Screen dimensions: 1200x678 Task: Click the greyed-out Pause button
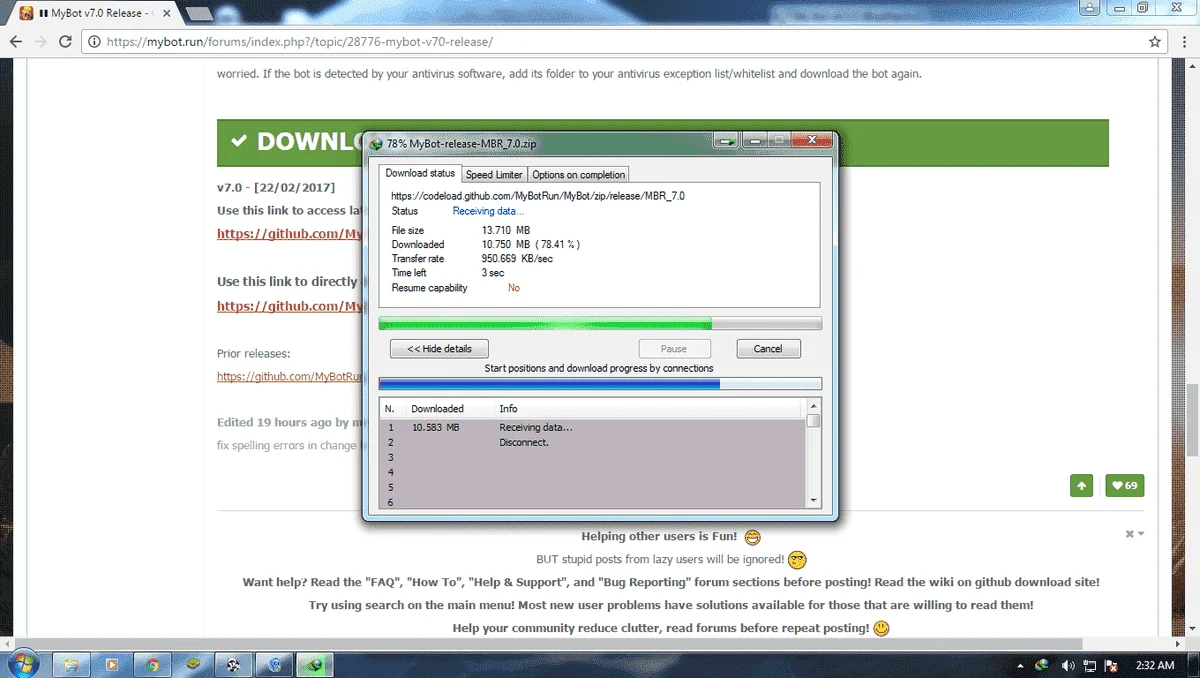pos(674,349)
